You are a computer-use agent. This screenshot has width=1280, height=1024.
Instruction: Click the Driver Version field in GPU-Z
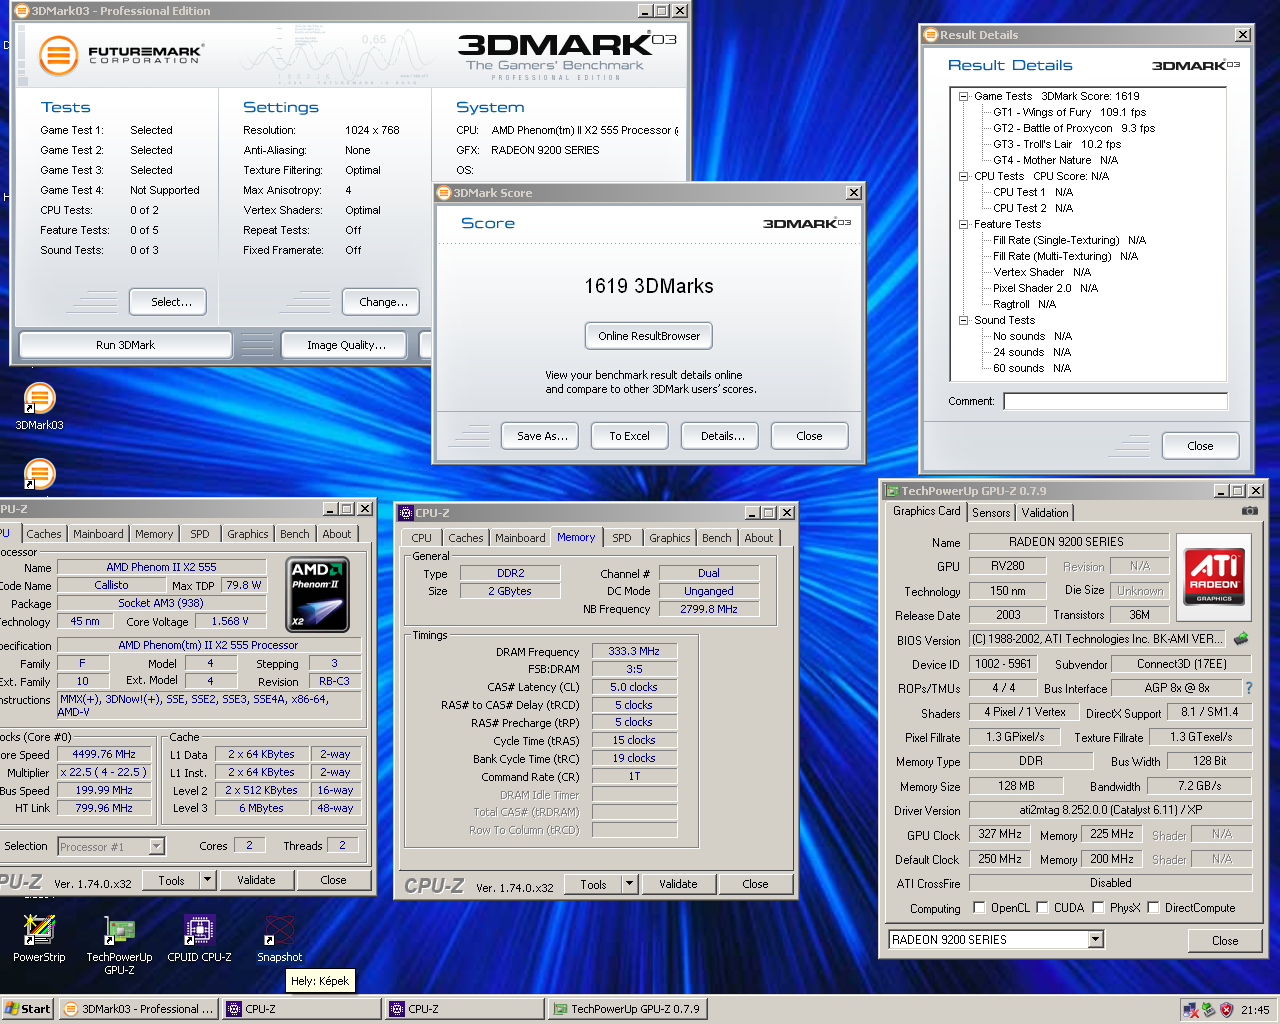pyautogui.click(x=1110, y=810)
